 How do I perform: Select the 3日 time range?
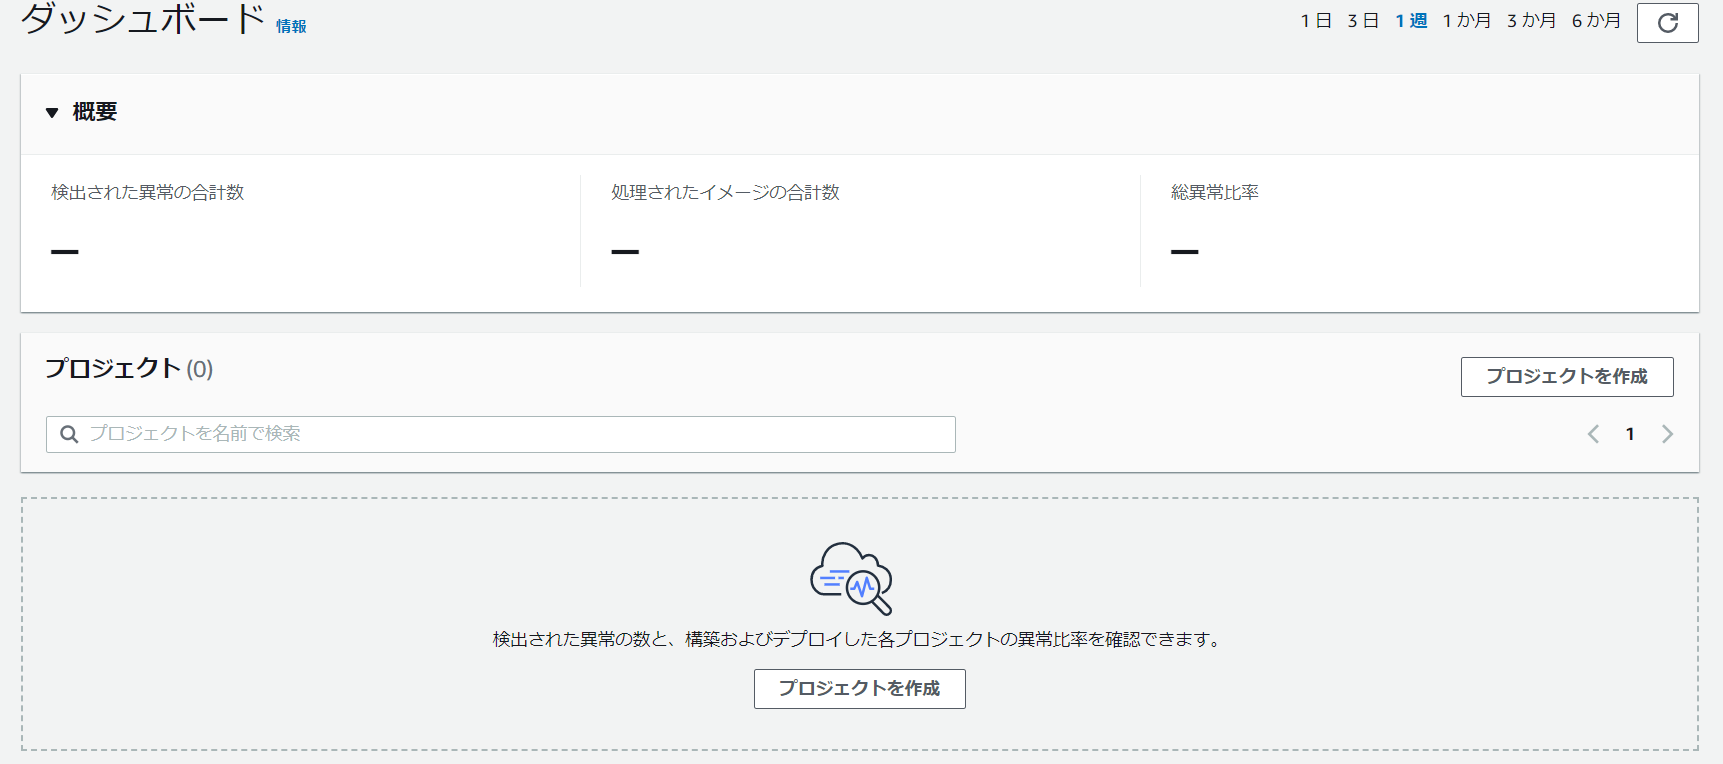coord(1363,21)
